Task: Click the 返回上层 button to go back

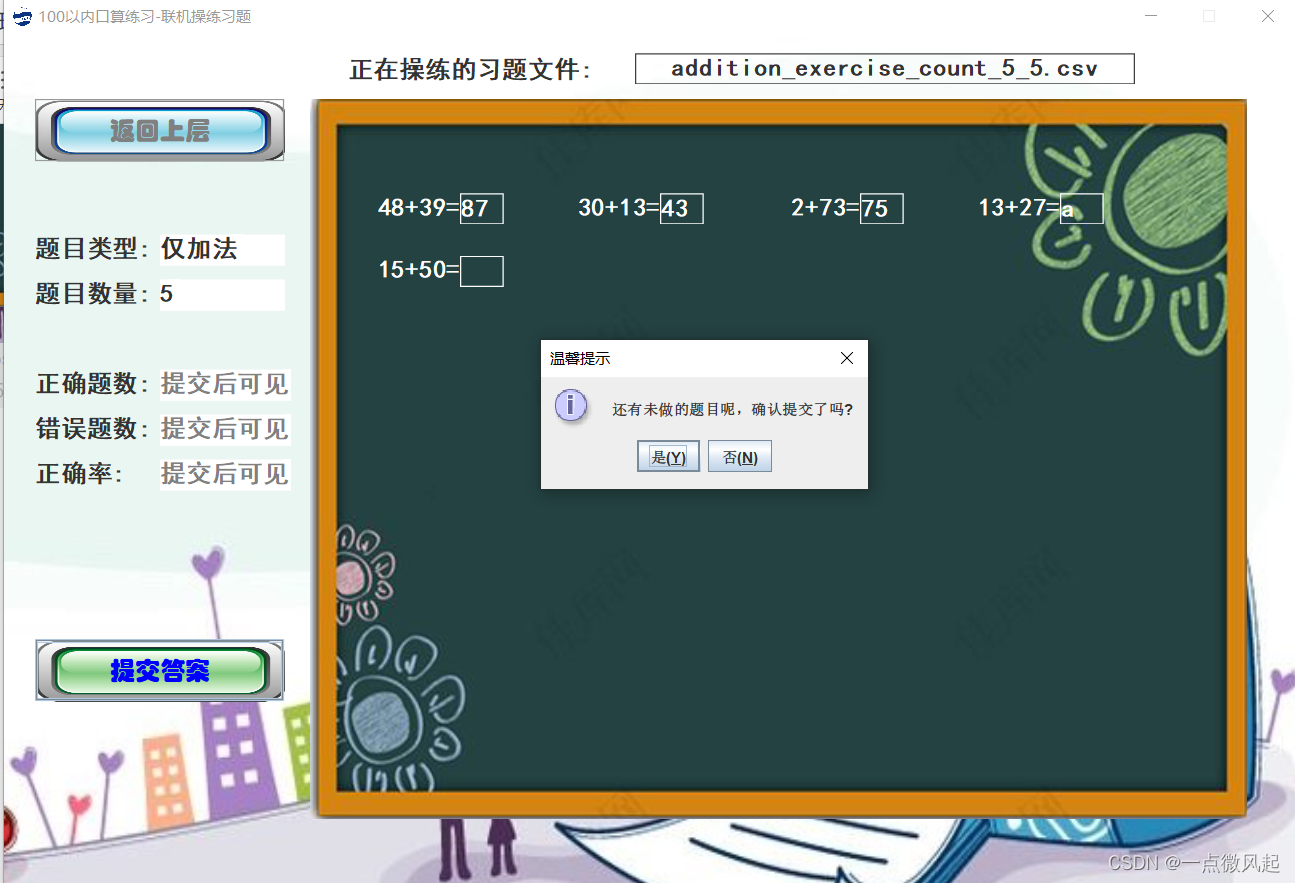Action: pyautogui.click(x=159, y=130)
